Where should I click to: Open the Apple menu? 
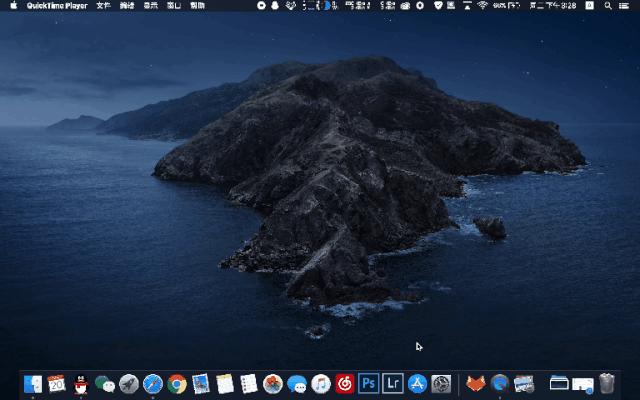point(13,5)
